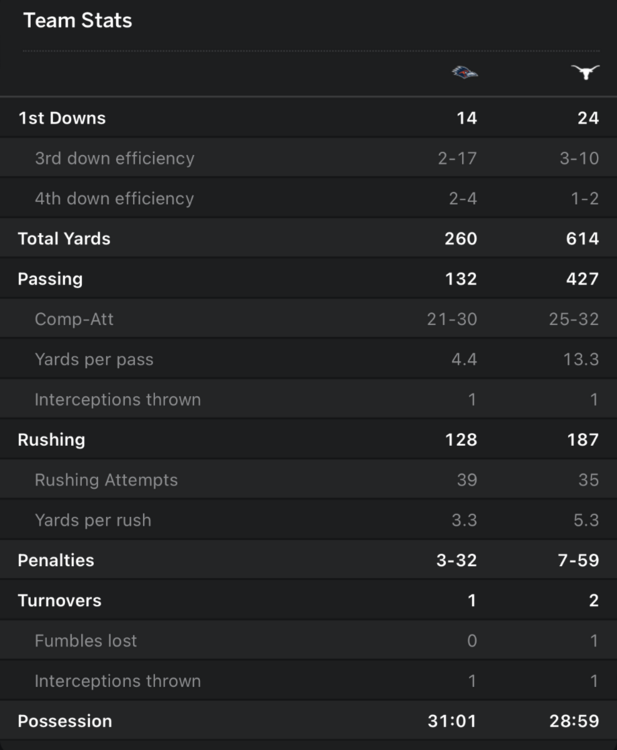Select the Team Stats heading

pyautogui.click(x=77, y=20)
